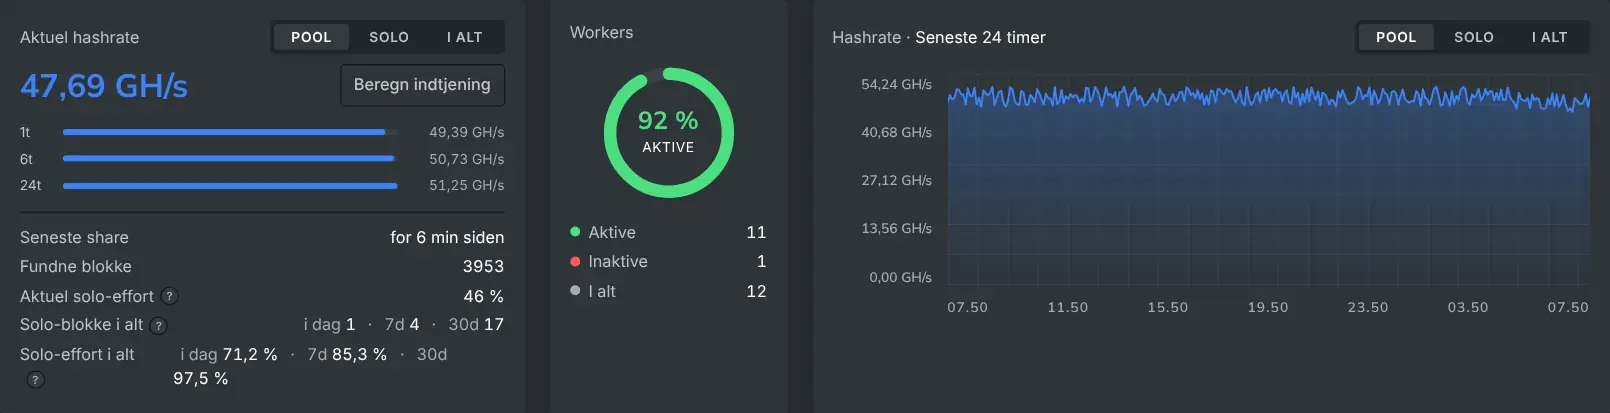Click the Fundne blokke label
This screenshot has height=413, width=1610.
pos(76,266)
